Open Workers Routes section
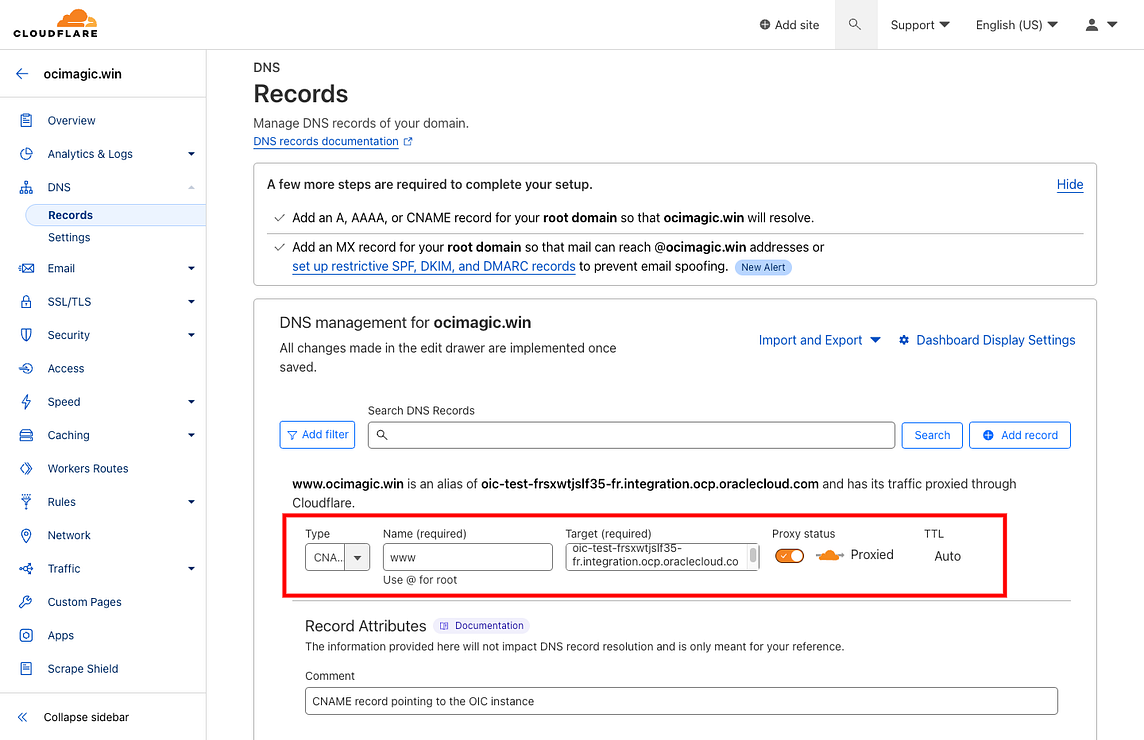1144x740 pixels. [88, 469]
